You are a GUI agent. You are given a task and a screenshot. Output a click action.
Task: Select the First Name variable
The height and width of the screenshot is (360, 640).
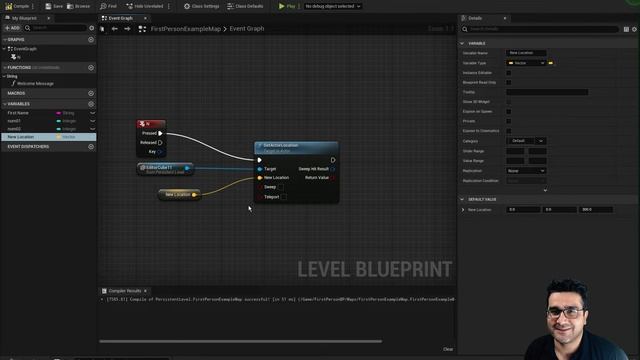18,113
